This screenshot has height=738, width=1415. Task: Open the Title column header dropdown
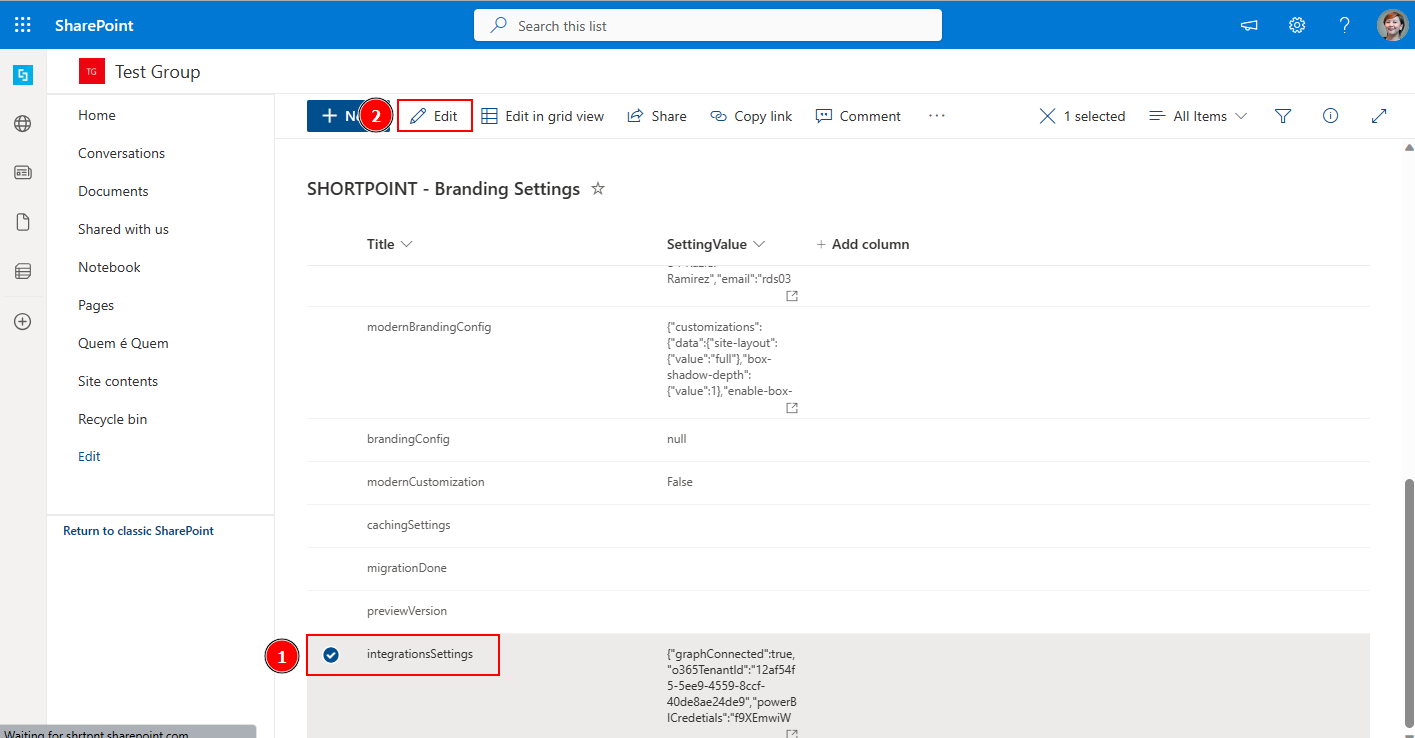pos(389,244)
